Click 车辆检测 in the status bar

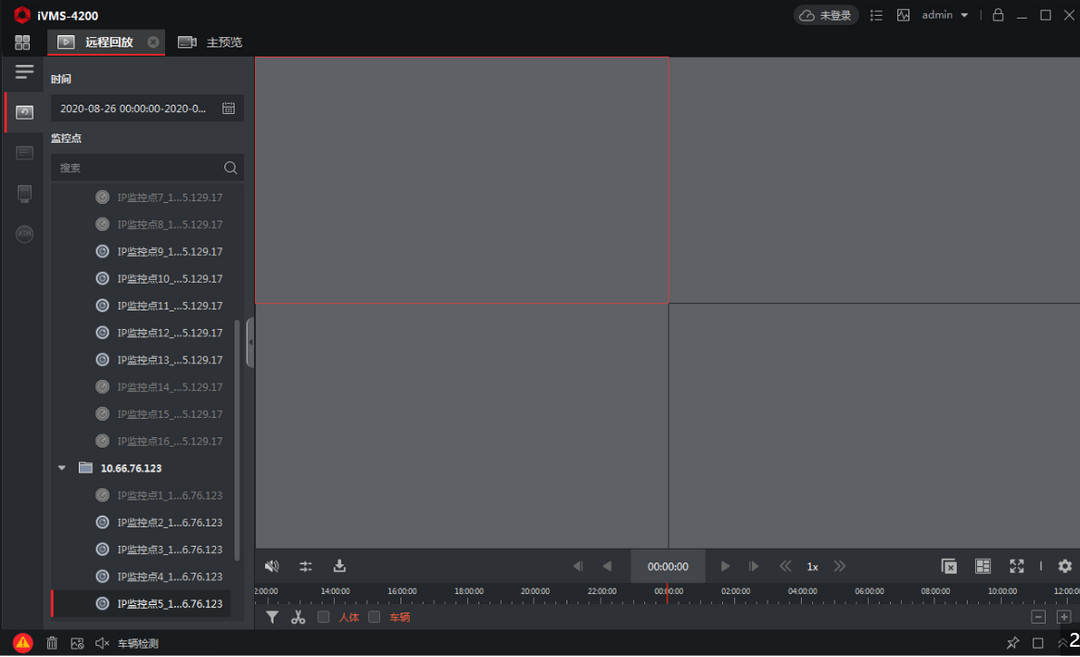click(x=139, y=643)
